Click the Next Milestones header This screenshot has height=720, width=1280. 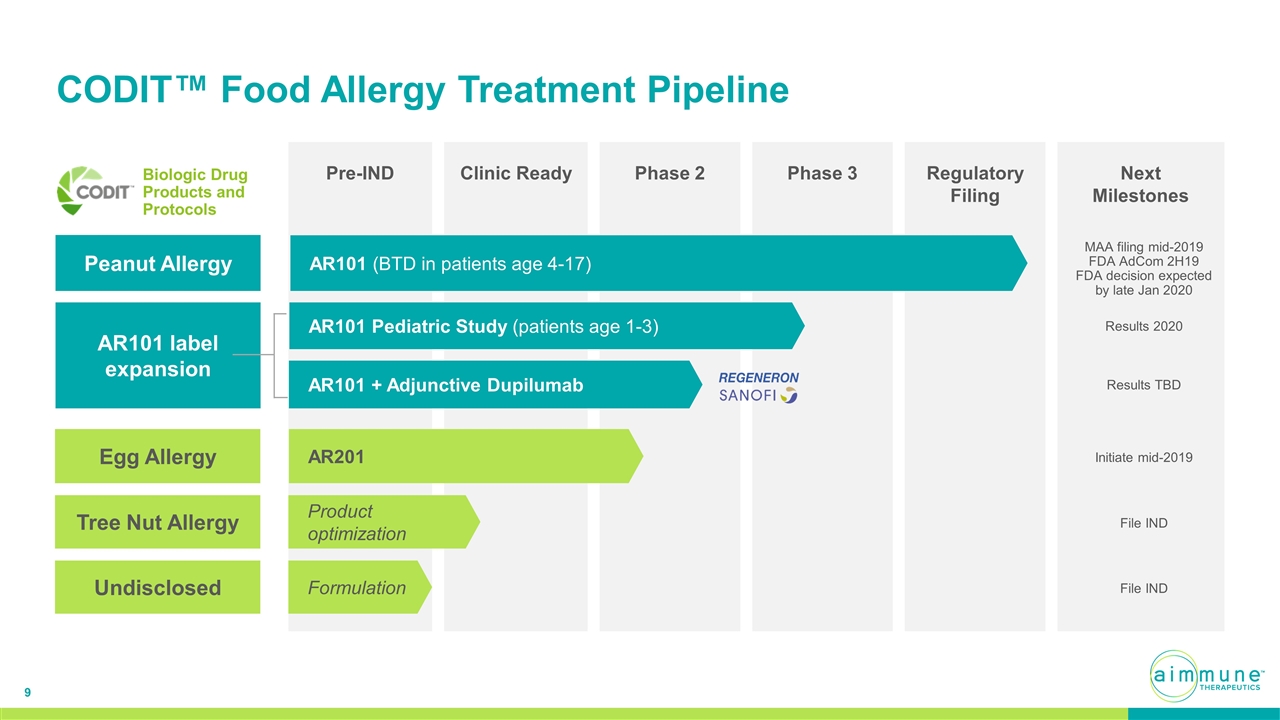click(1140, 184)
